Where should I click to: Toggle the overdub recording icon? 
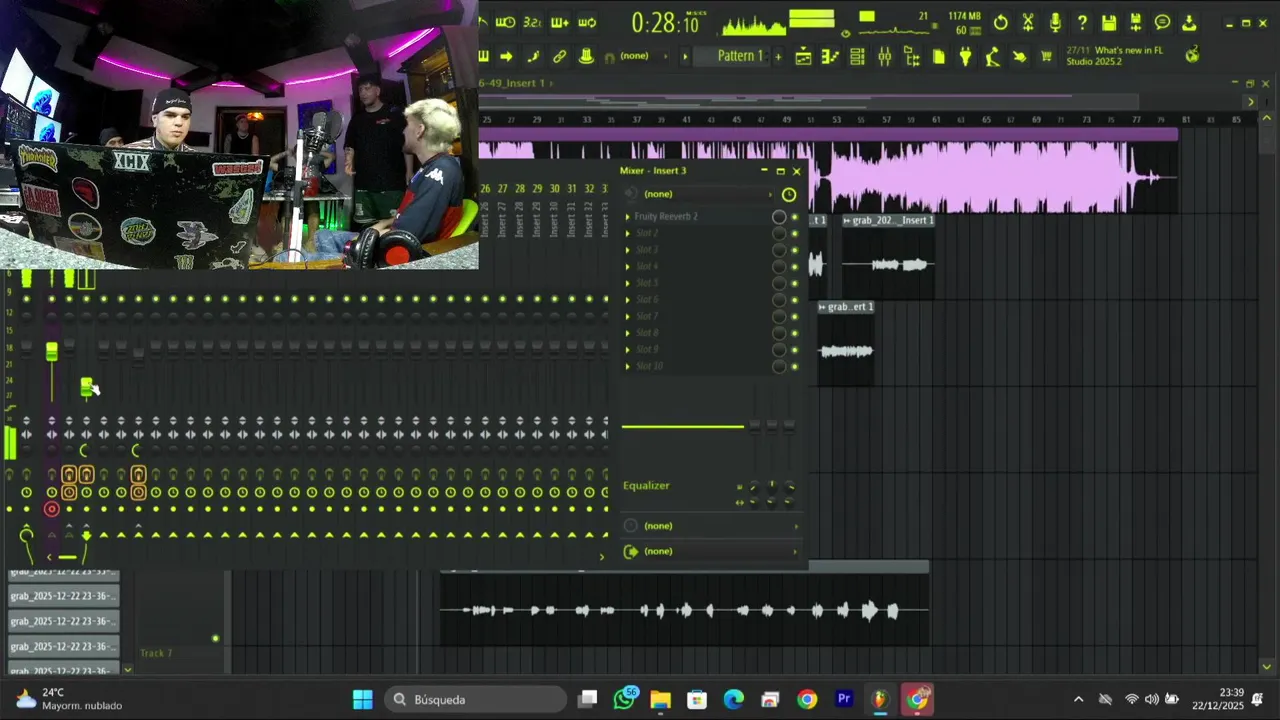coord(560,22)
